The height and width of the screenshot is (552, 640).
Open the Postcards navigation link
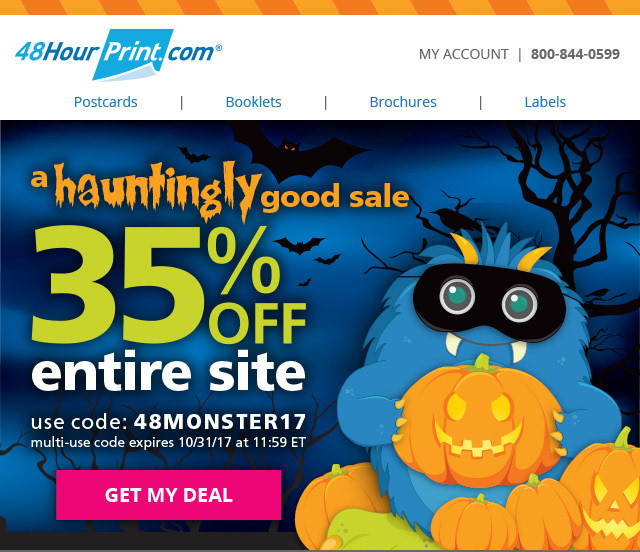(x=105, y=102)
